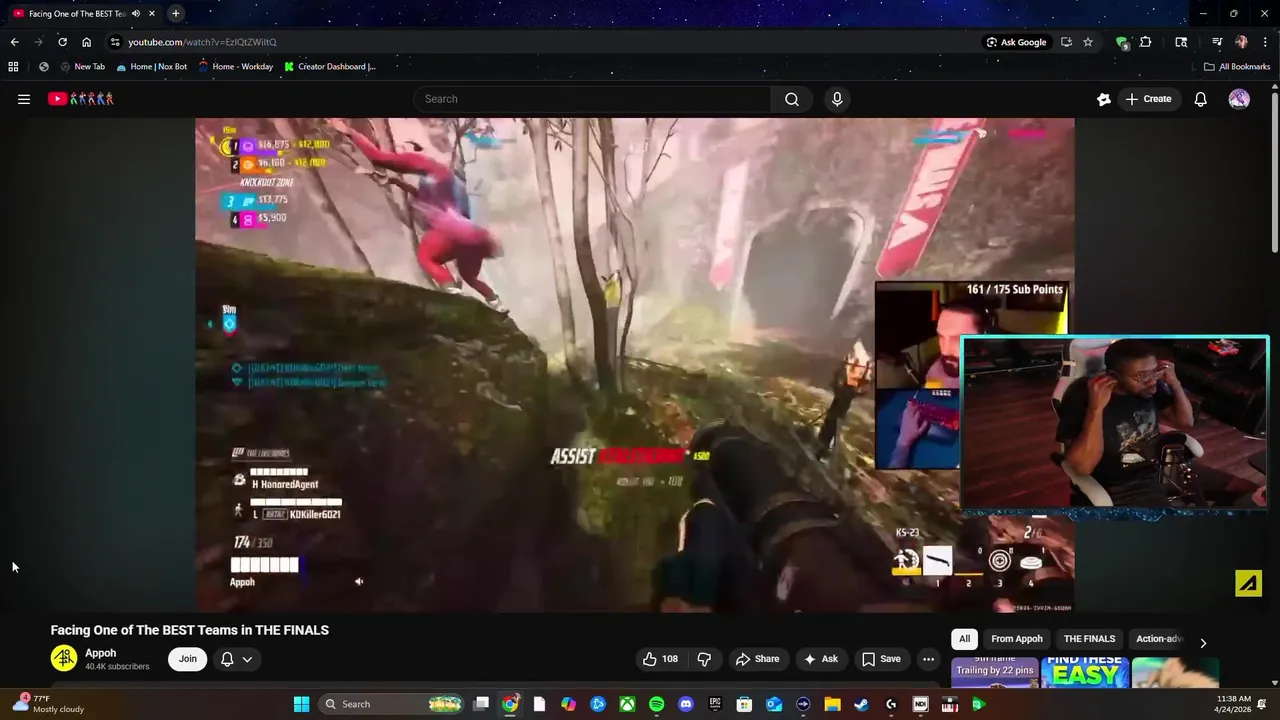1280x720 pixels.
Task: Open the Chrome profile avatar
Action: (x=1241, y=42)
